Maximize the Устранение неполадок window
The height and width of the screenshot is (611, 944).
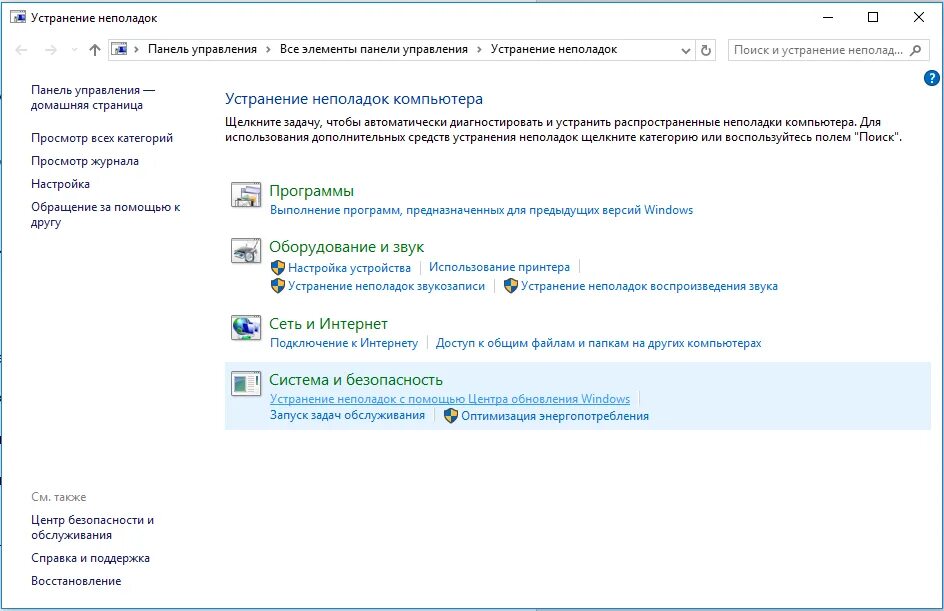pyautogui.click(x=873, y=17)
